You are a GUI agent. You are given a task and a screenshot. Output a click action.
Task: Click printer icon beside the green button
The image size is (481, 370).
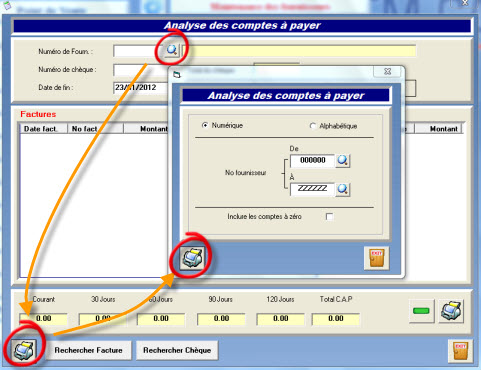[x=451, y=311]
